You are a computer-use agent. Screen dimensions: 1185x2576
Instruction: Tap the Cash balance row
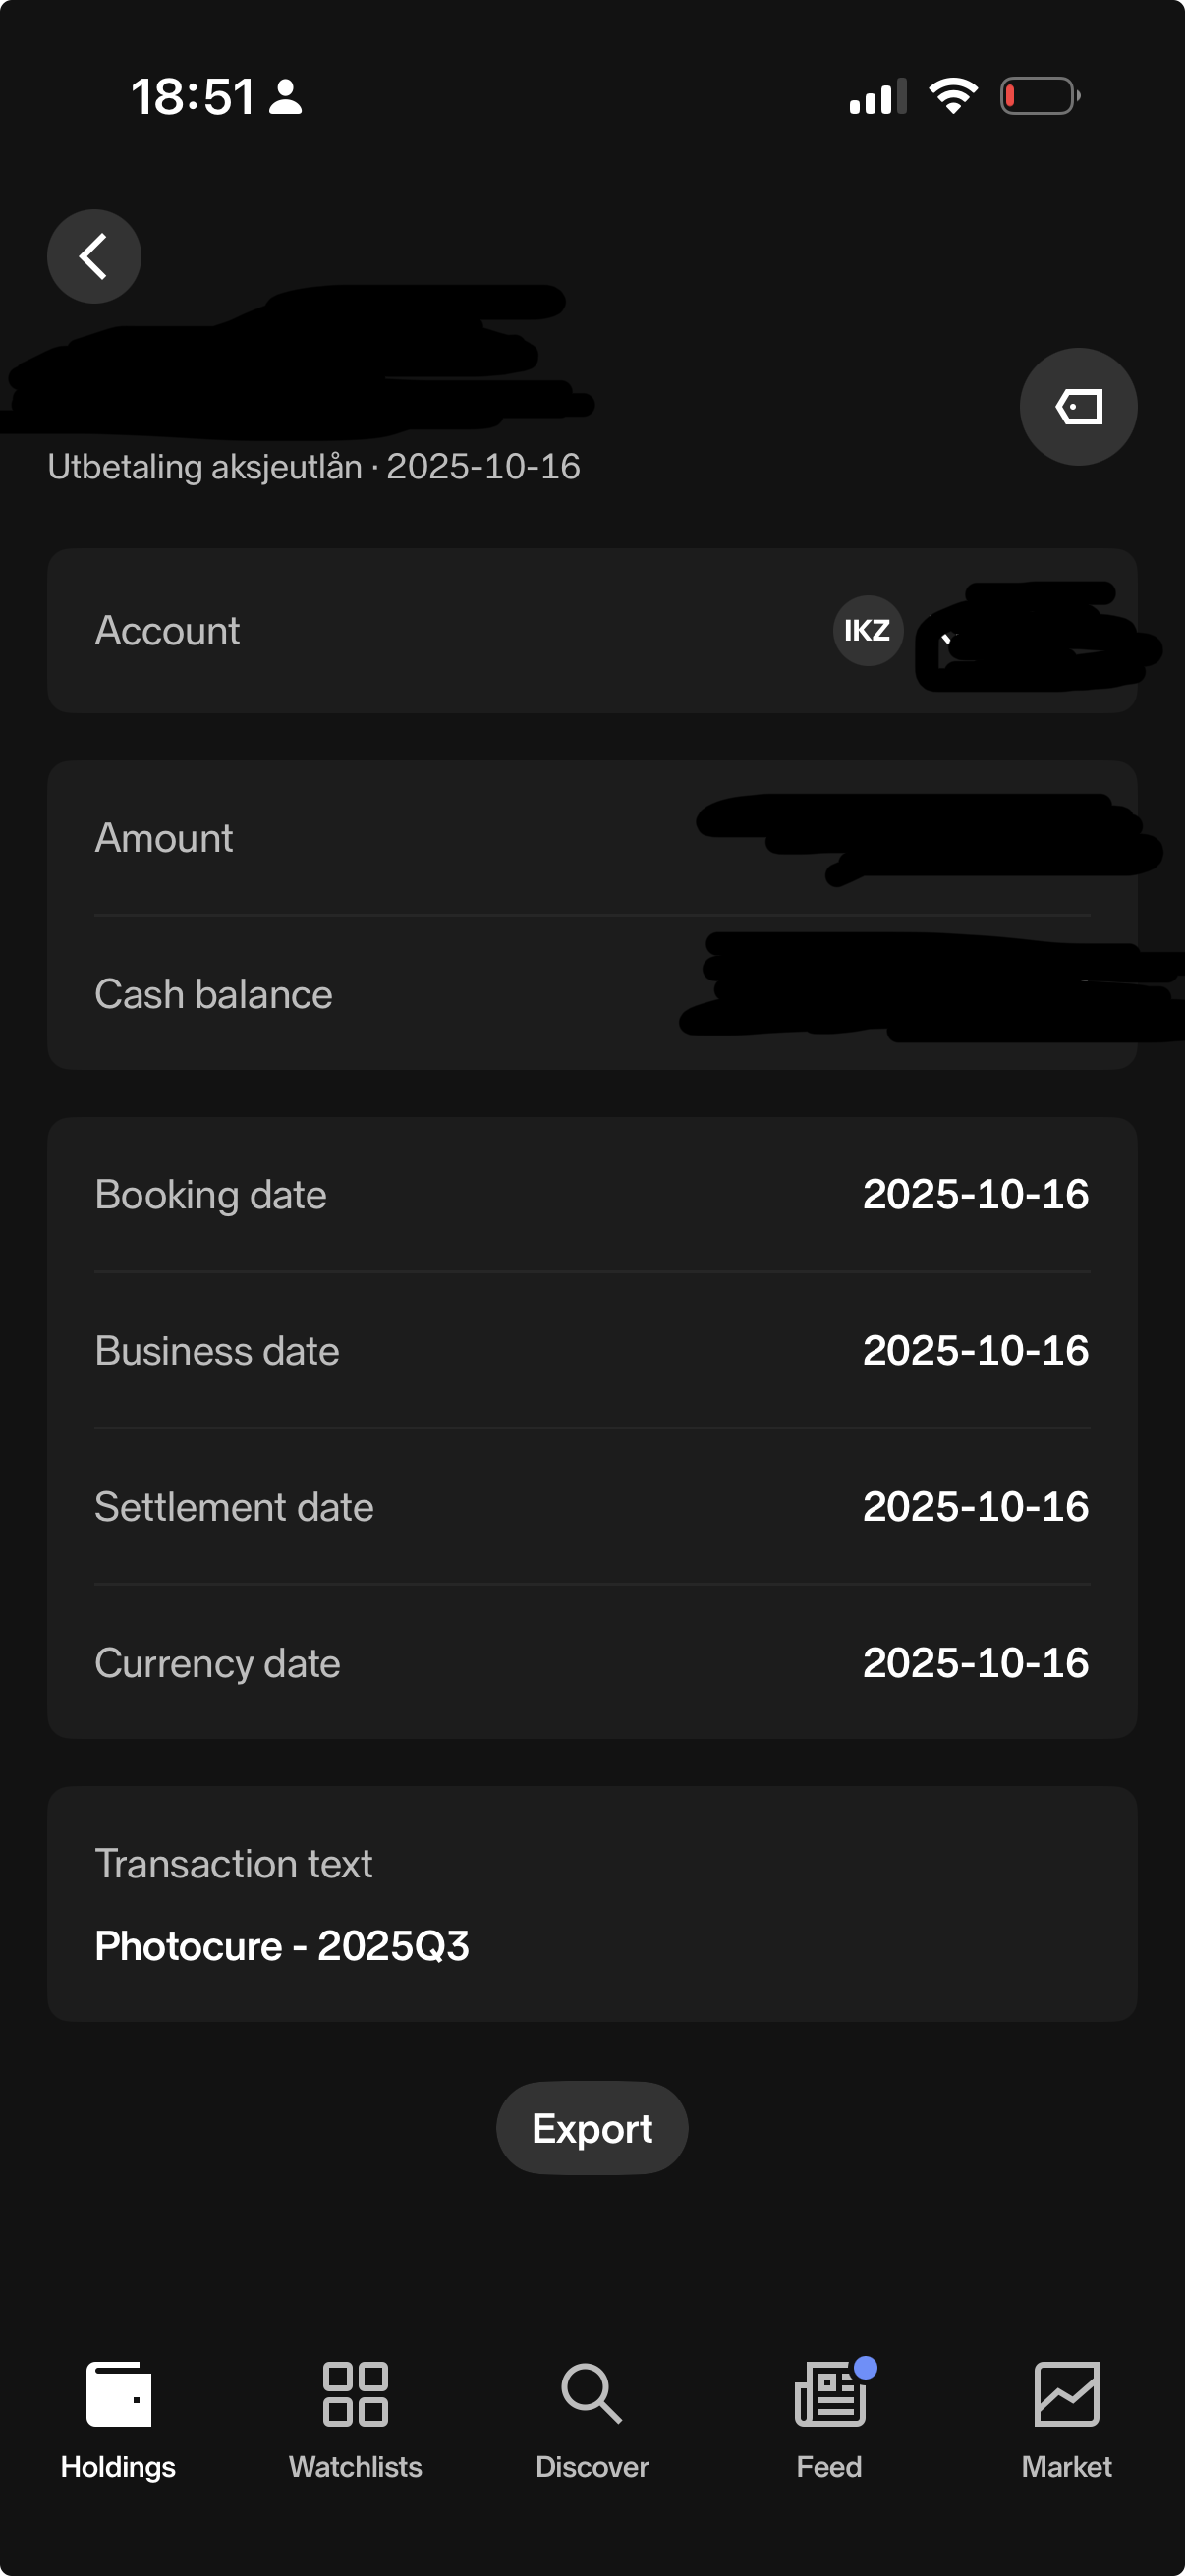pos(400,994)
